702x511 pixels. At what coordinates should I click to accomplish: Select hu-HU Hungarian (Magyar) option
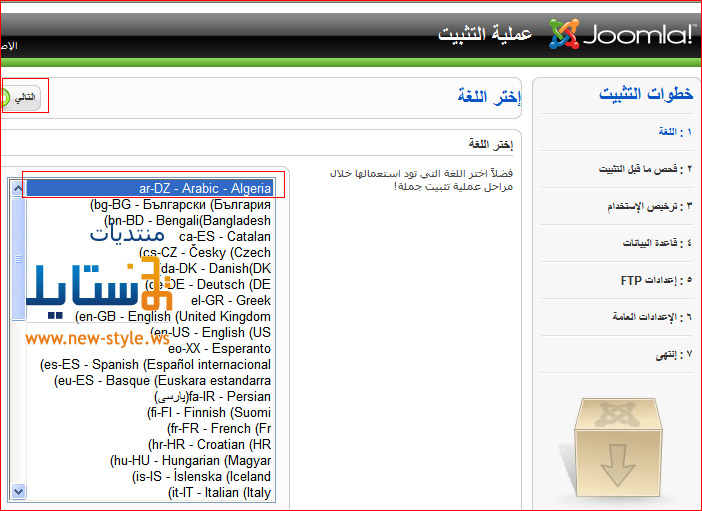pos(149,460)
